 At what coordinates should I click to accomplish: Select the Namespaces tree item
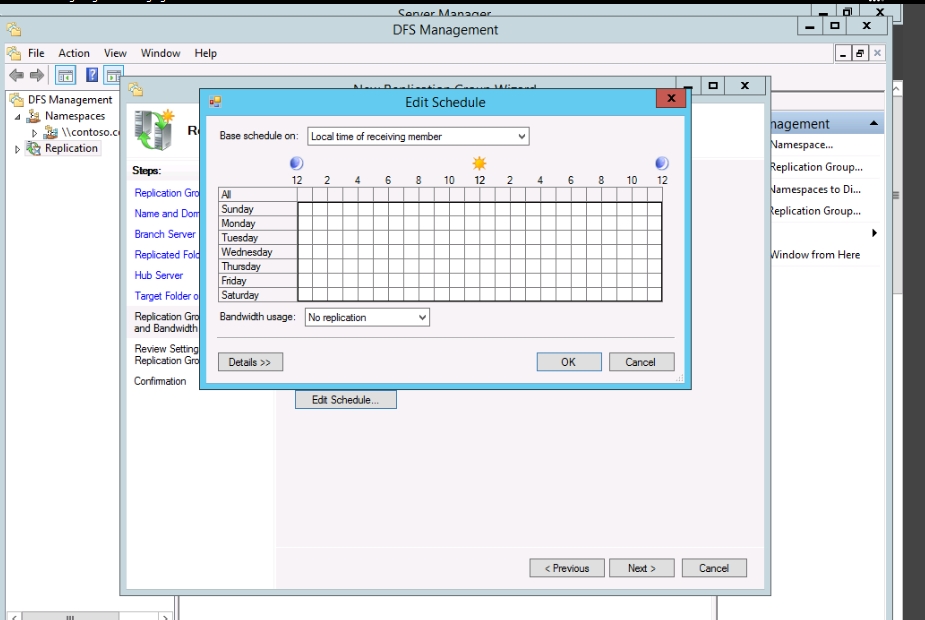pos(74,116)
